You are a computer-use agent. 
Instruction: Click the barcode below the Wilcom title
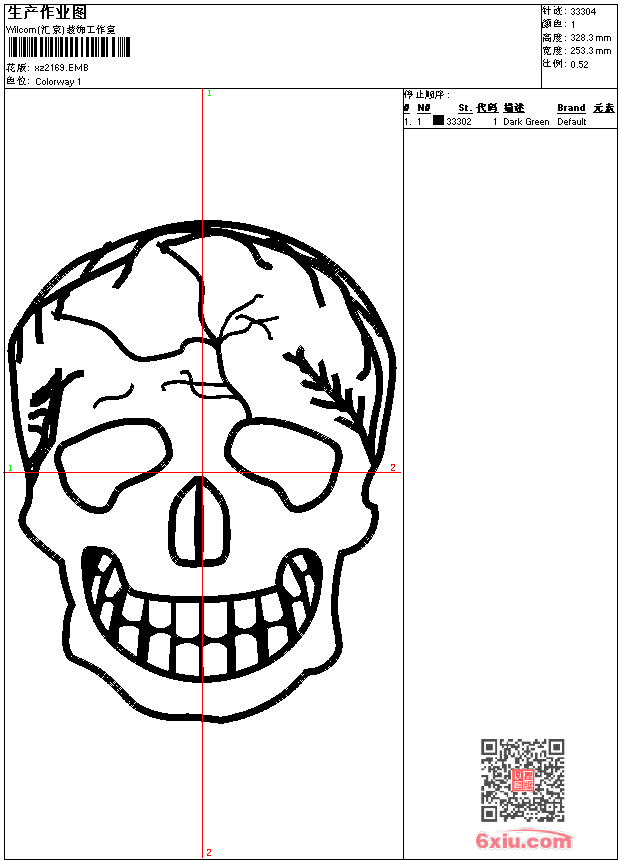point(61,47)
